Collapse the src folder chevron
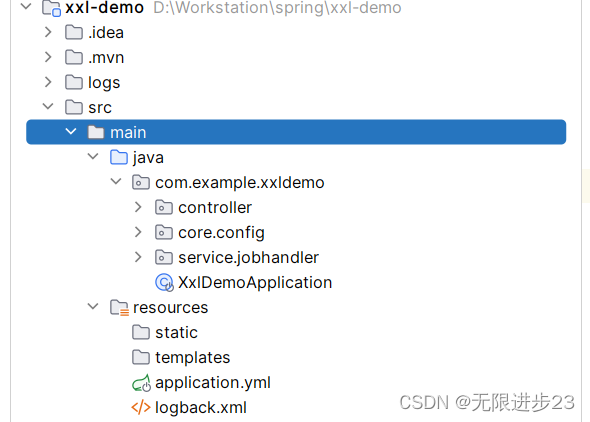Viewport: 590px width, 422px height. pos(48,106)
